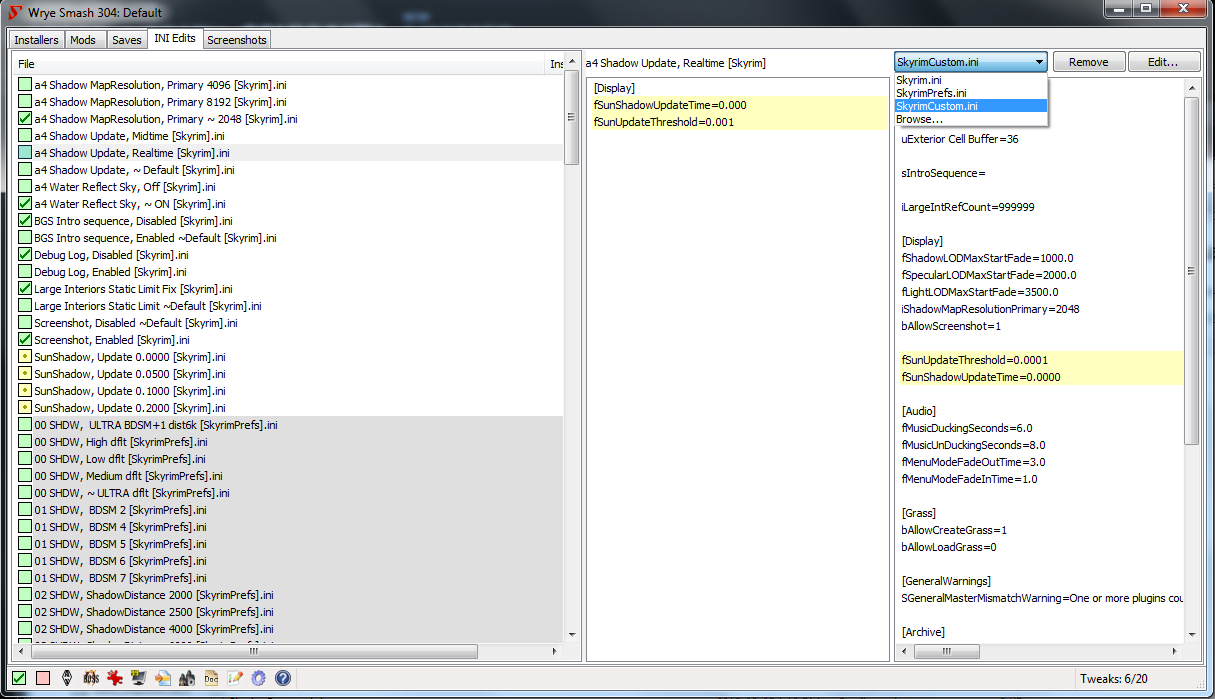
Task: Select SunShadow, Update 0.0000 row
Action: [289, 357]
